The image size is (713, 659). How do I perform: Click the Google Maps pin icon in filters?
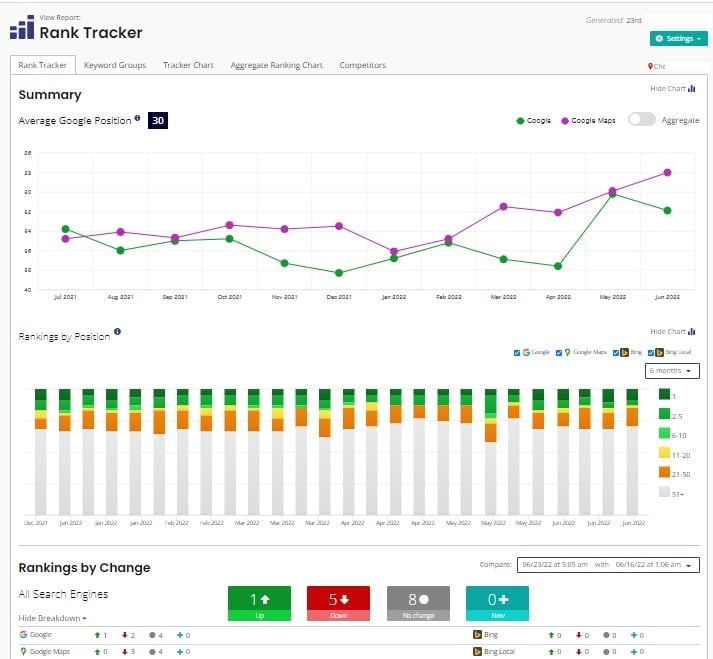click(x=567, y=352)
